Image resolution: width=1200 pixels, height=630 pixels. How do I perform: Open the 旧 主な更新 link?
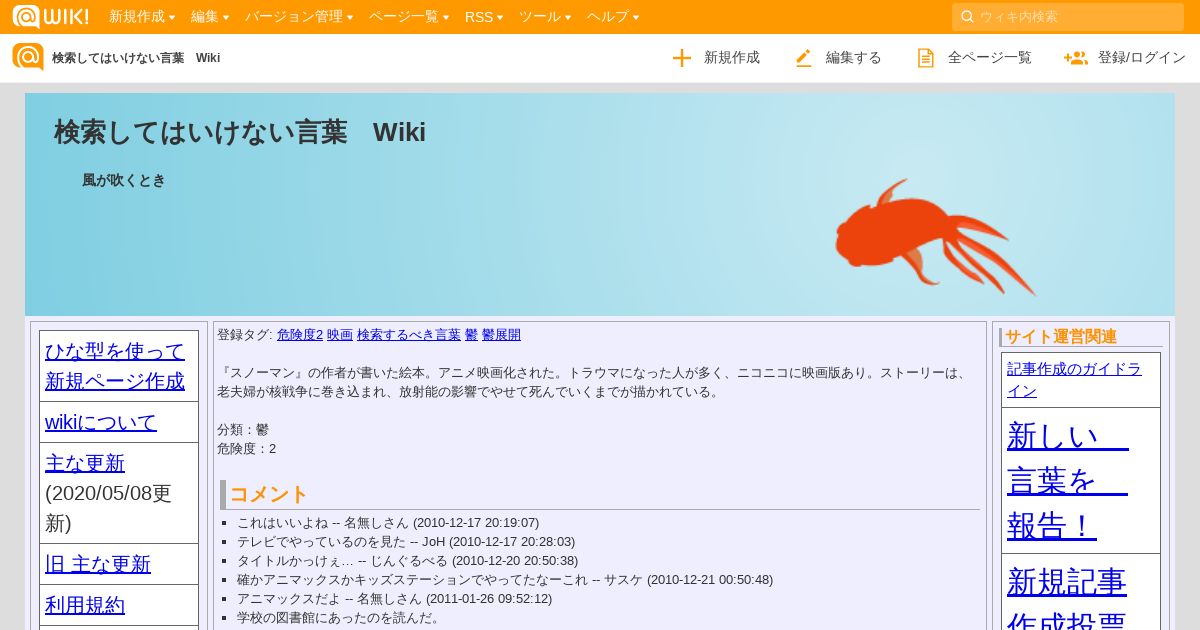(98, 564)
